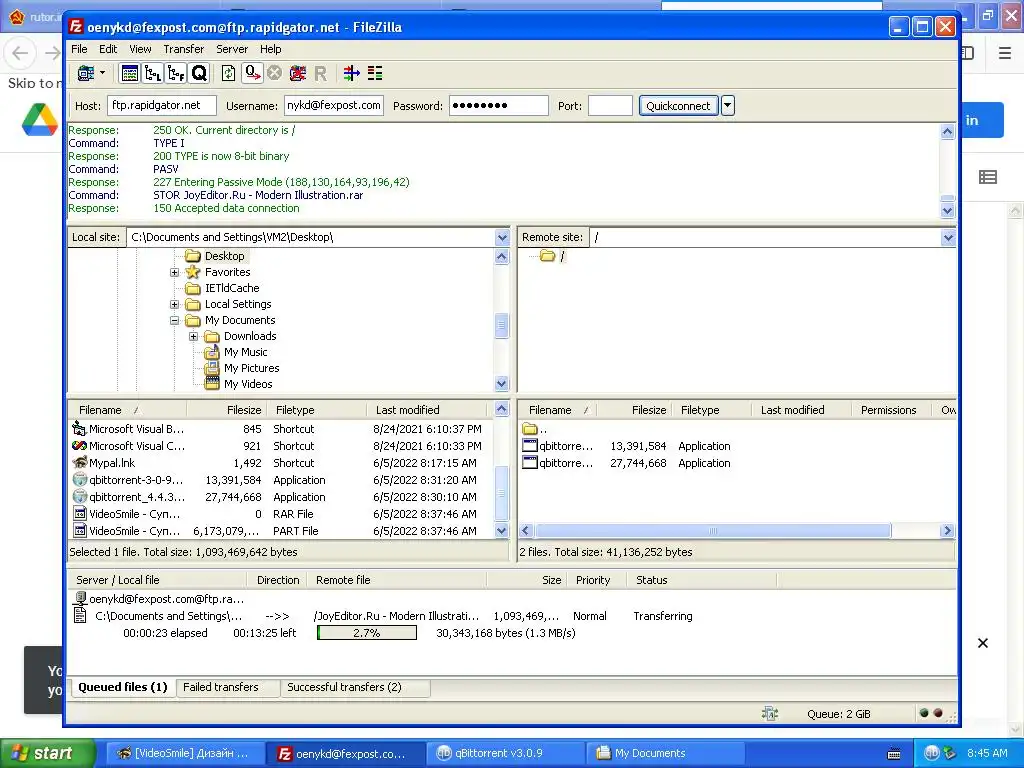Image resolution: width=1024 pixels, height=768 pixels.
Task: Select the Microsoft Visual B shortcut icon
Action: coord(79,428)
